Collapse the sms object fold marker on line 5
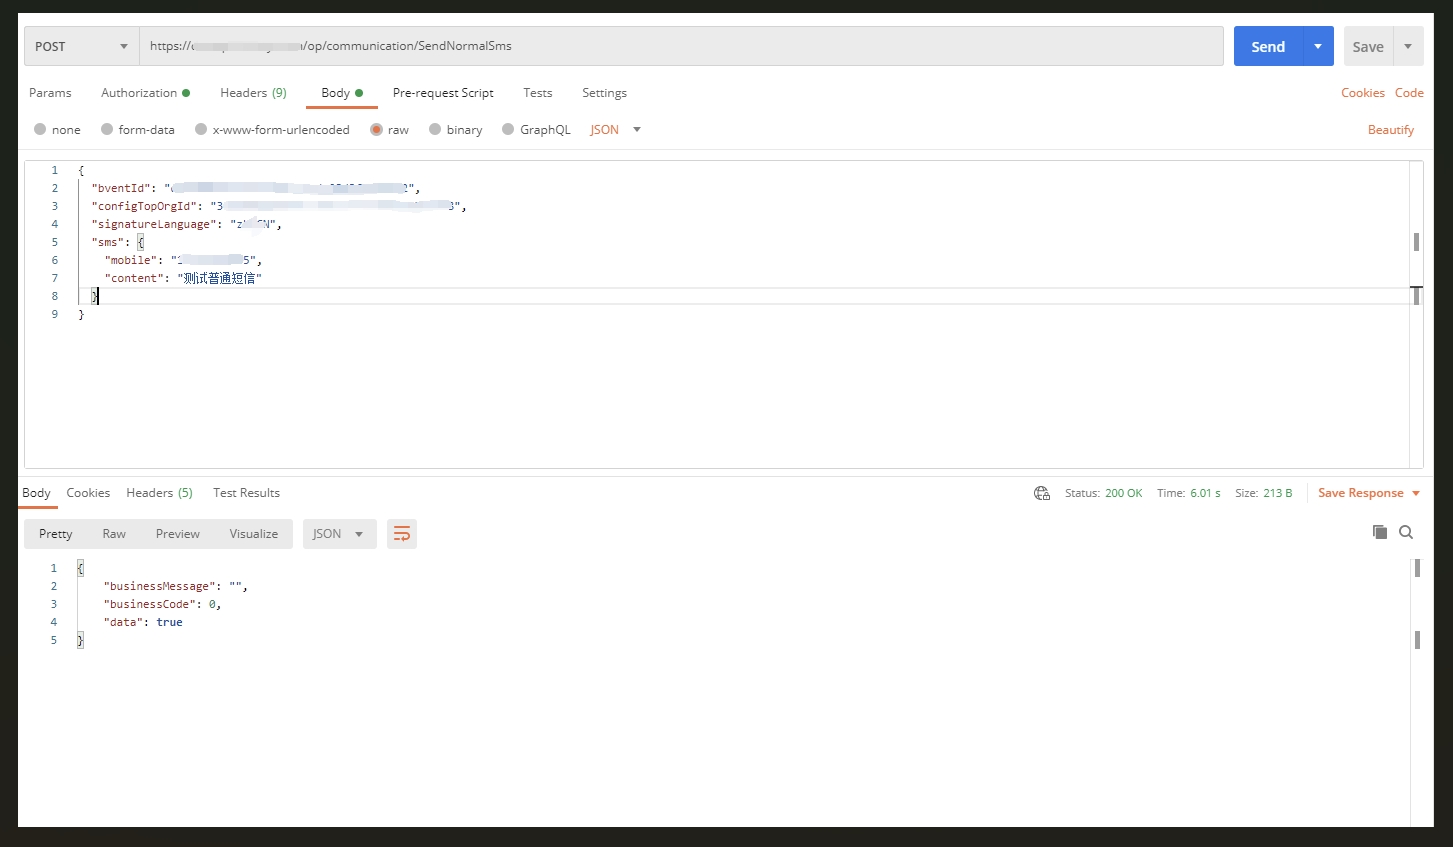1453x847 pixels. (141, 242)
